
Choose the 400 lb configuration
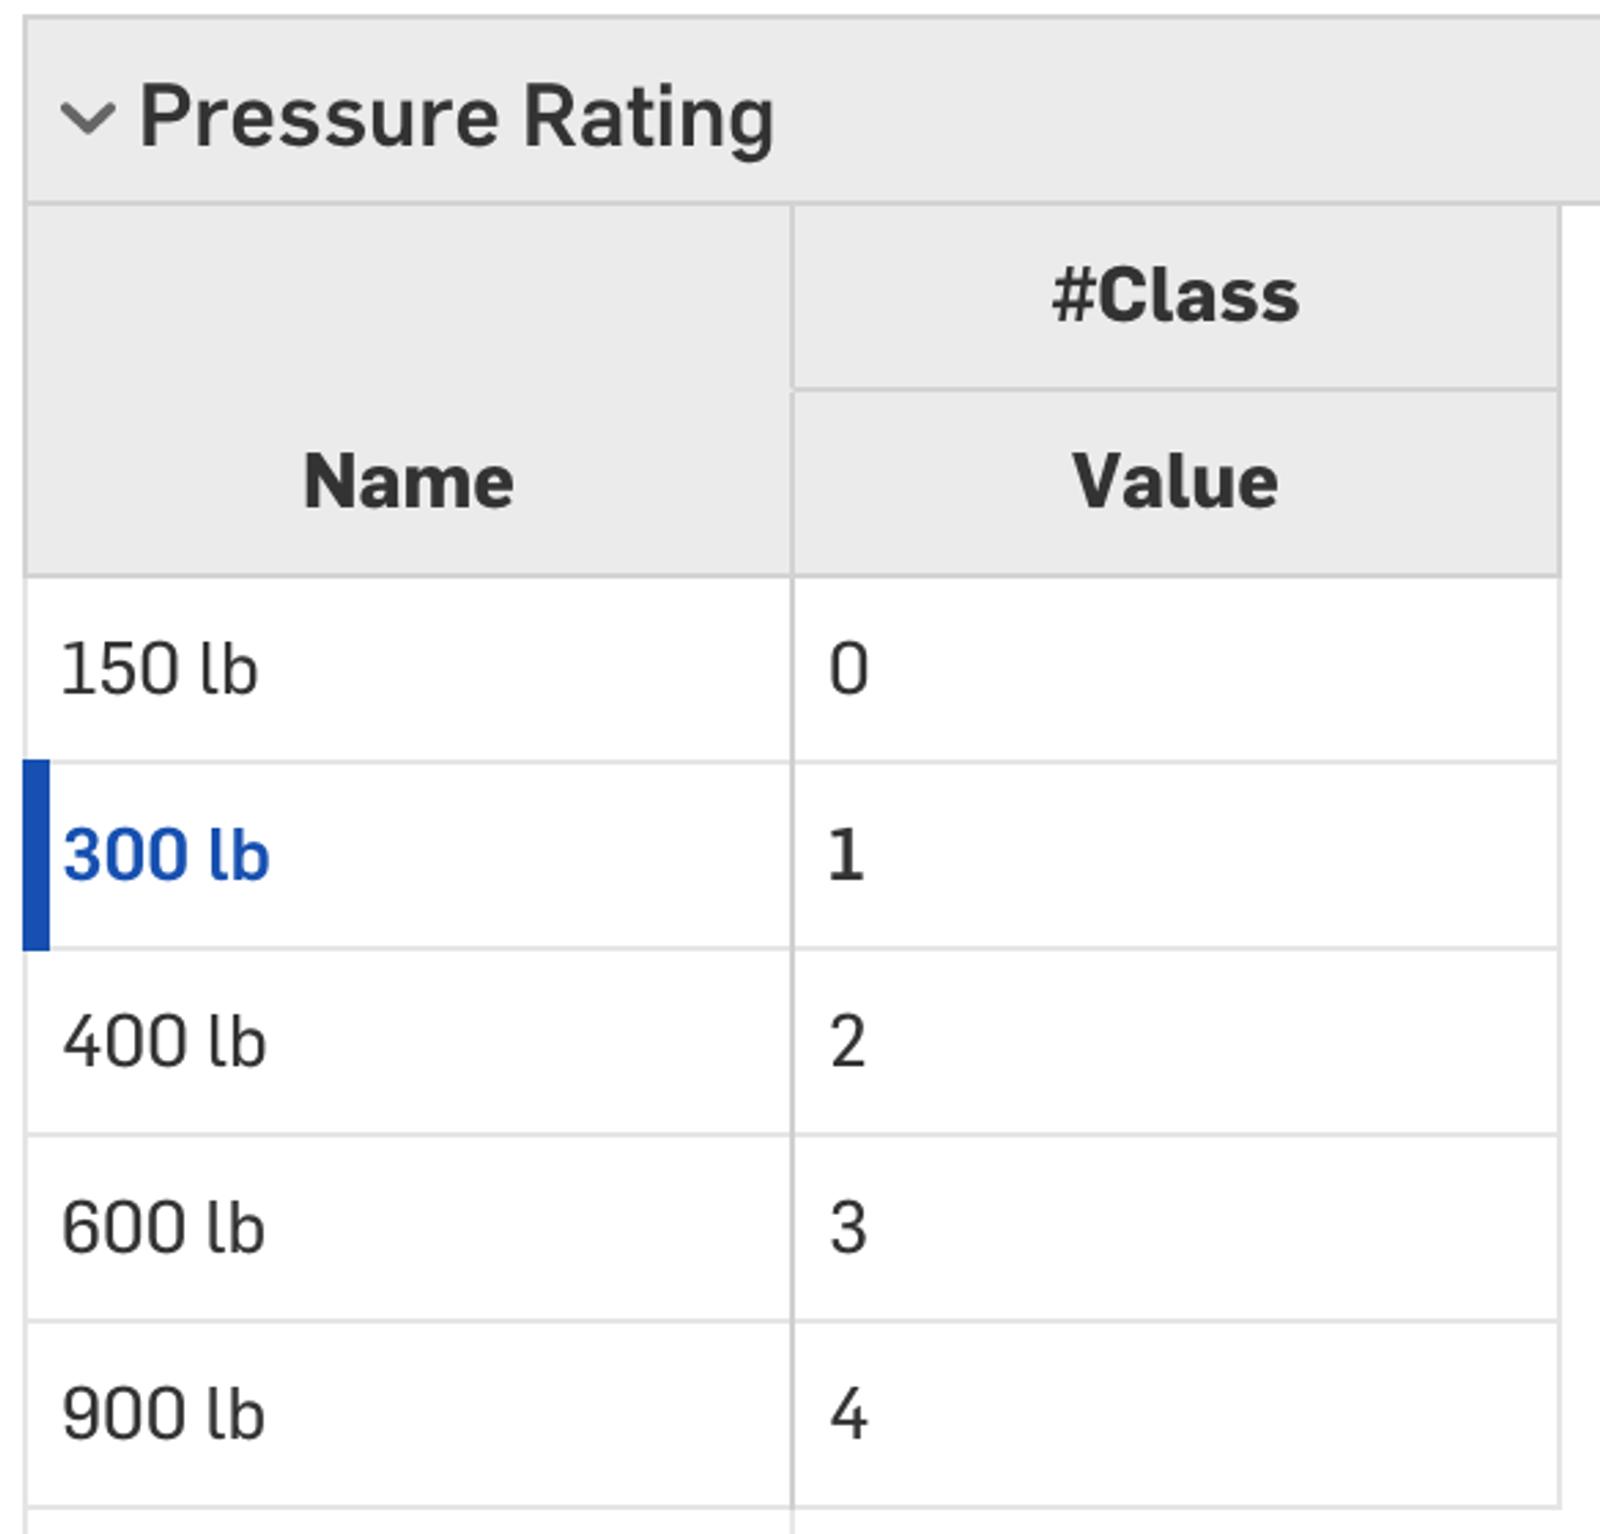[x=164, y=1042]
